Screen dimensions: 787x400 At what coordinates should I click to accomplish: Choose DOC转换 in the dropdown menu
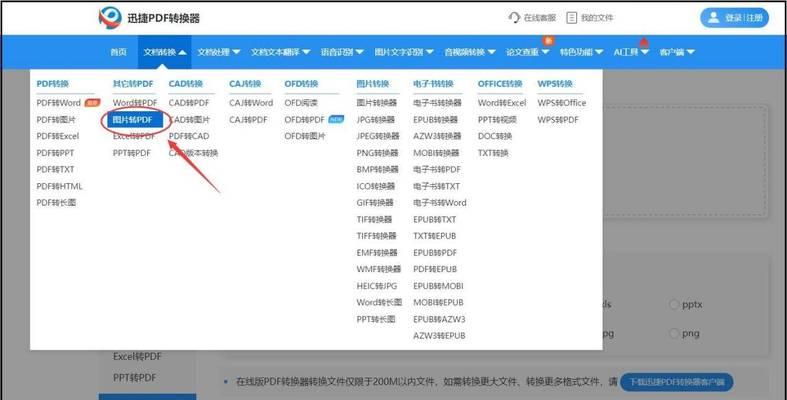click(x=495, y=136)
